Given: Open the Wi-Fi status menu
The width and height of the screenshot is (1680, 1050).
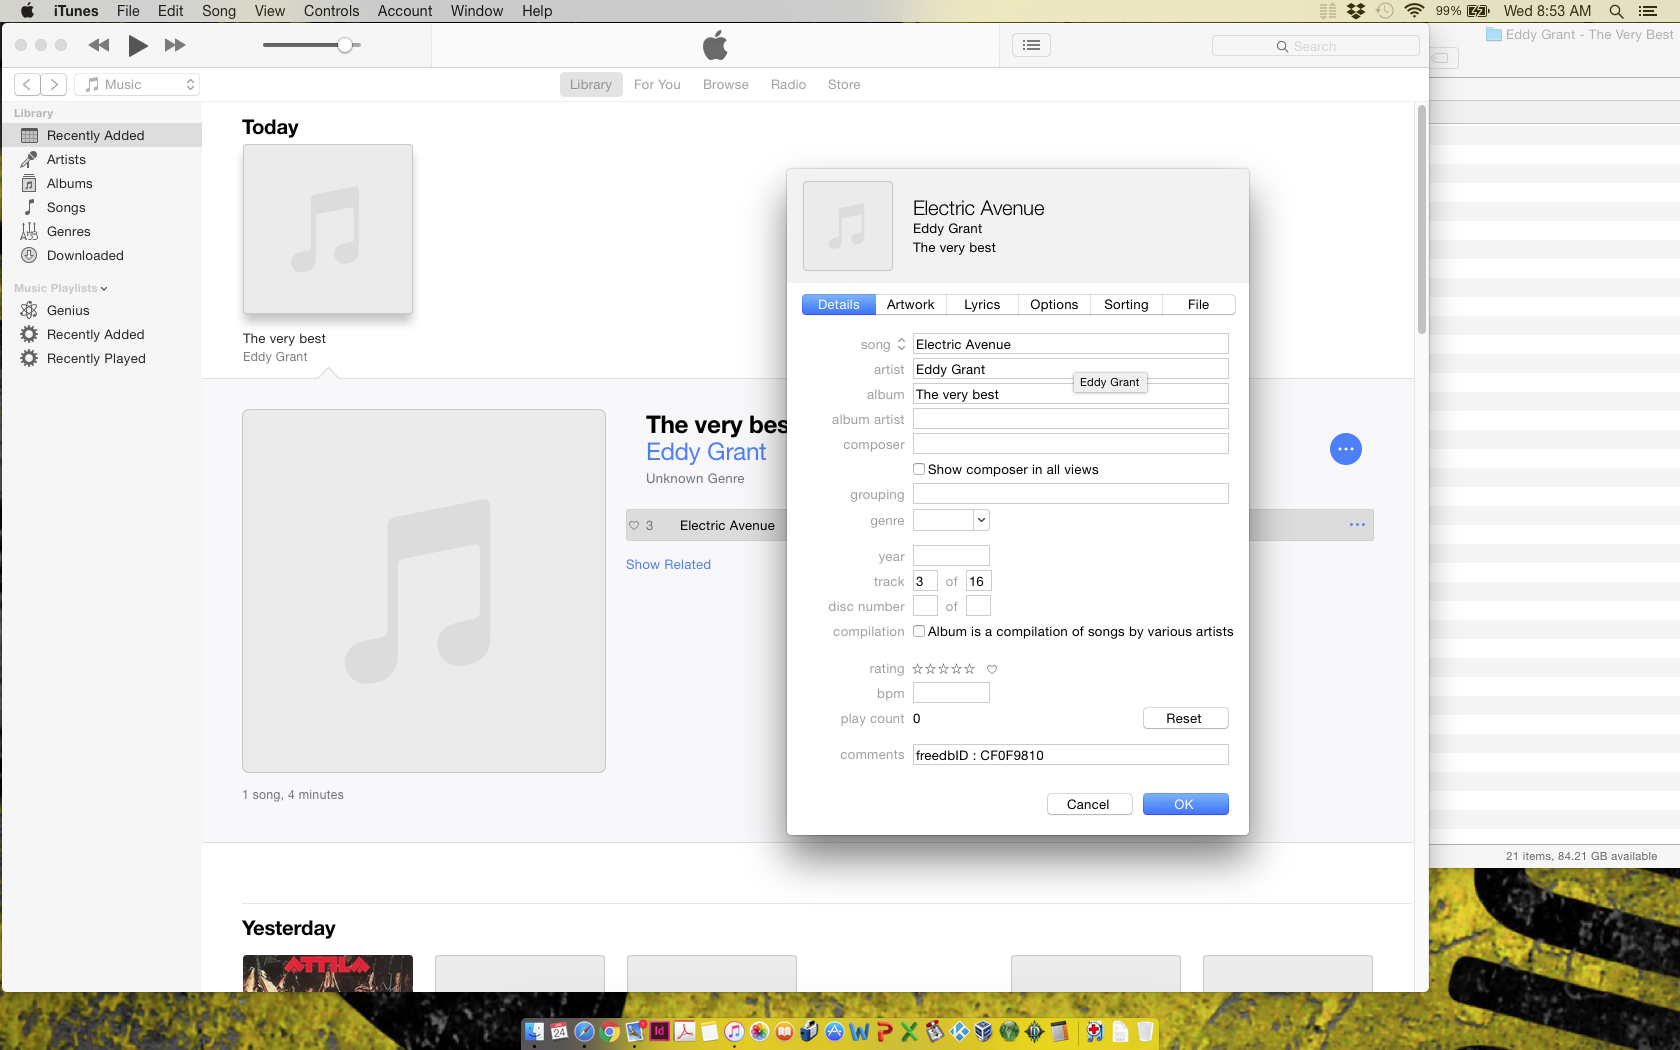Looking at the screenshot, I should click(x=1414, y=11).
